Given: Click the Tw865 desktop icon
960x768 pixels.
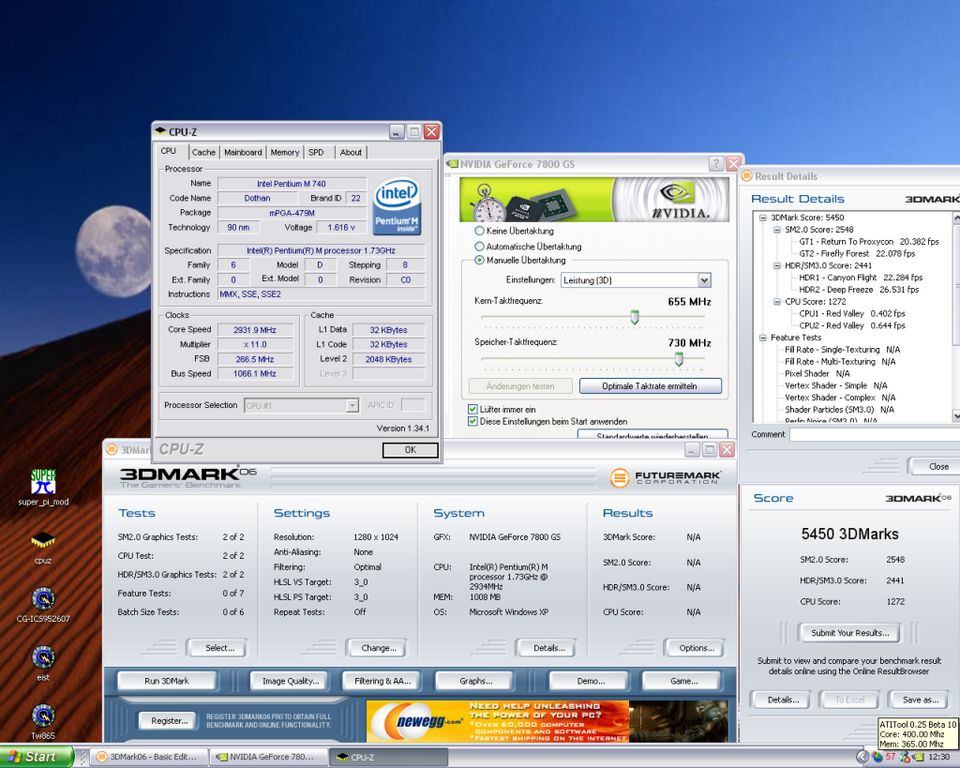Looking at the screenshot, I should 43,715.
